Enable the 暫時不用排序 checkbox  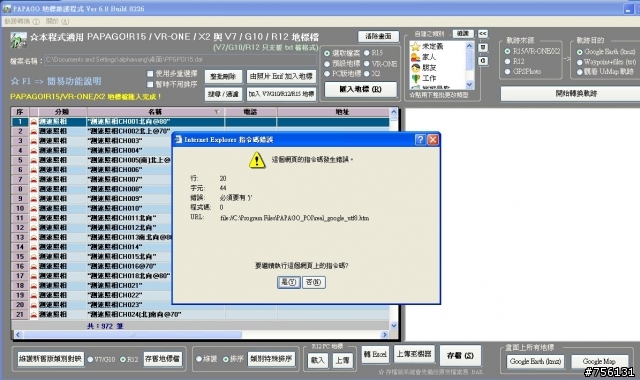click(x=150, y=84)
